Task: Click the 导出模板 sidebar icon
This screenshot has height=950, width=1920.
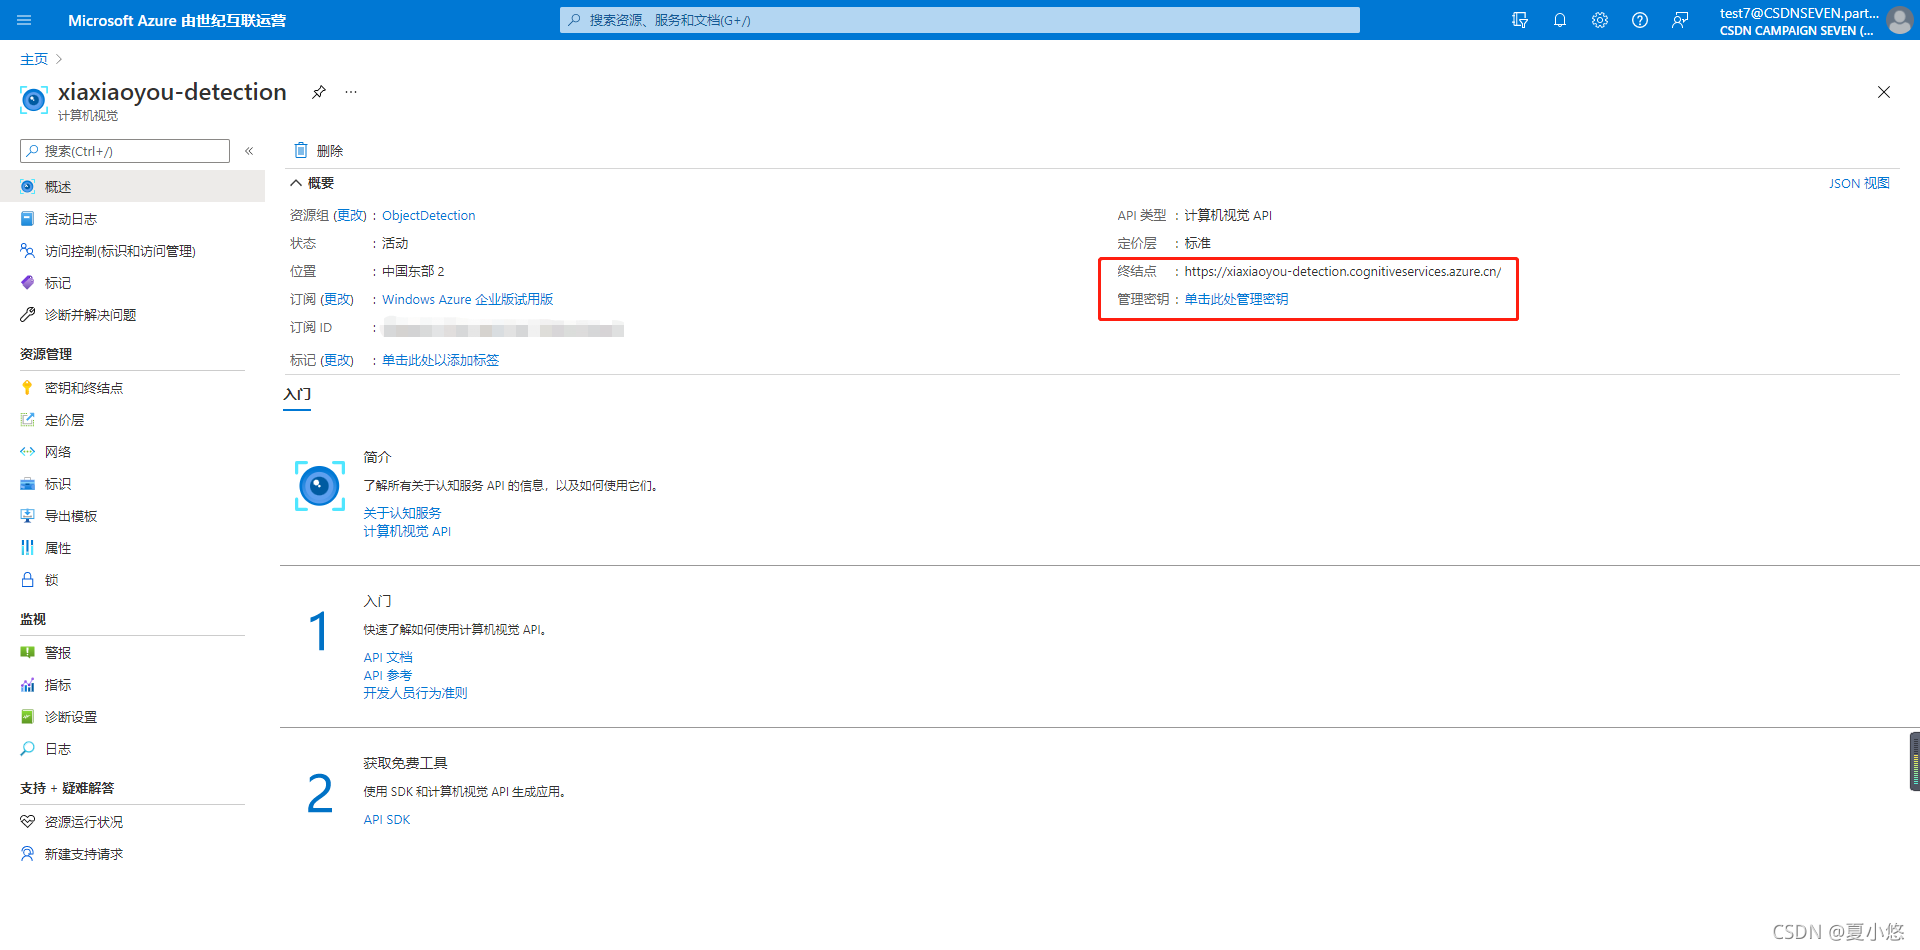Action: 27,516
